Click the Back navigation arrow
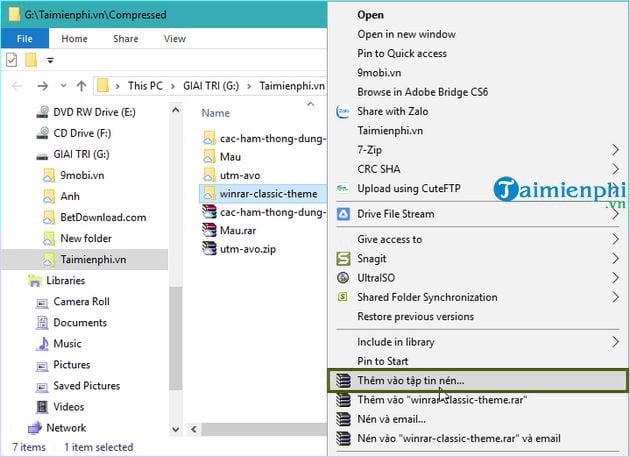This screenshot has height=457, width=630. point(17,86)
